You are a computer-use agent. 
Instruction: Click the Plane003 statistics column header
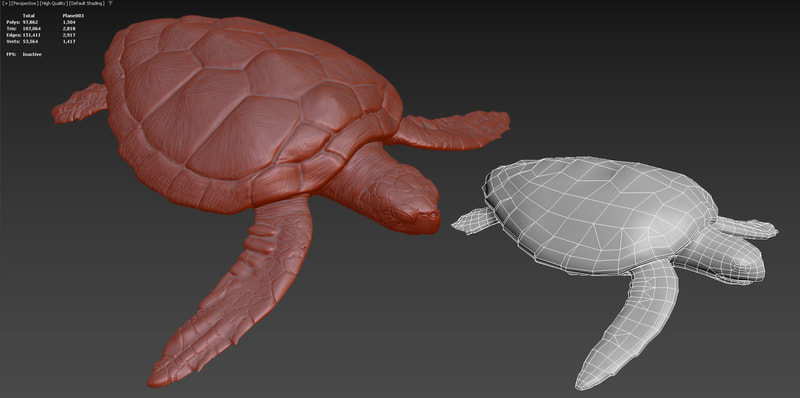point(73,16)
